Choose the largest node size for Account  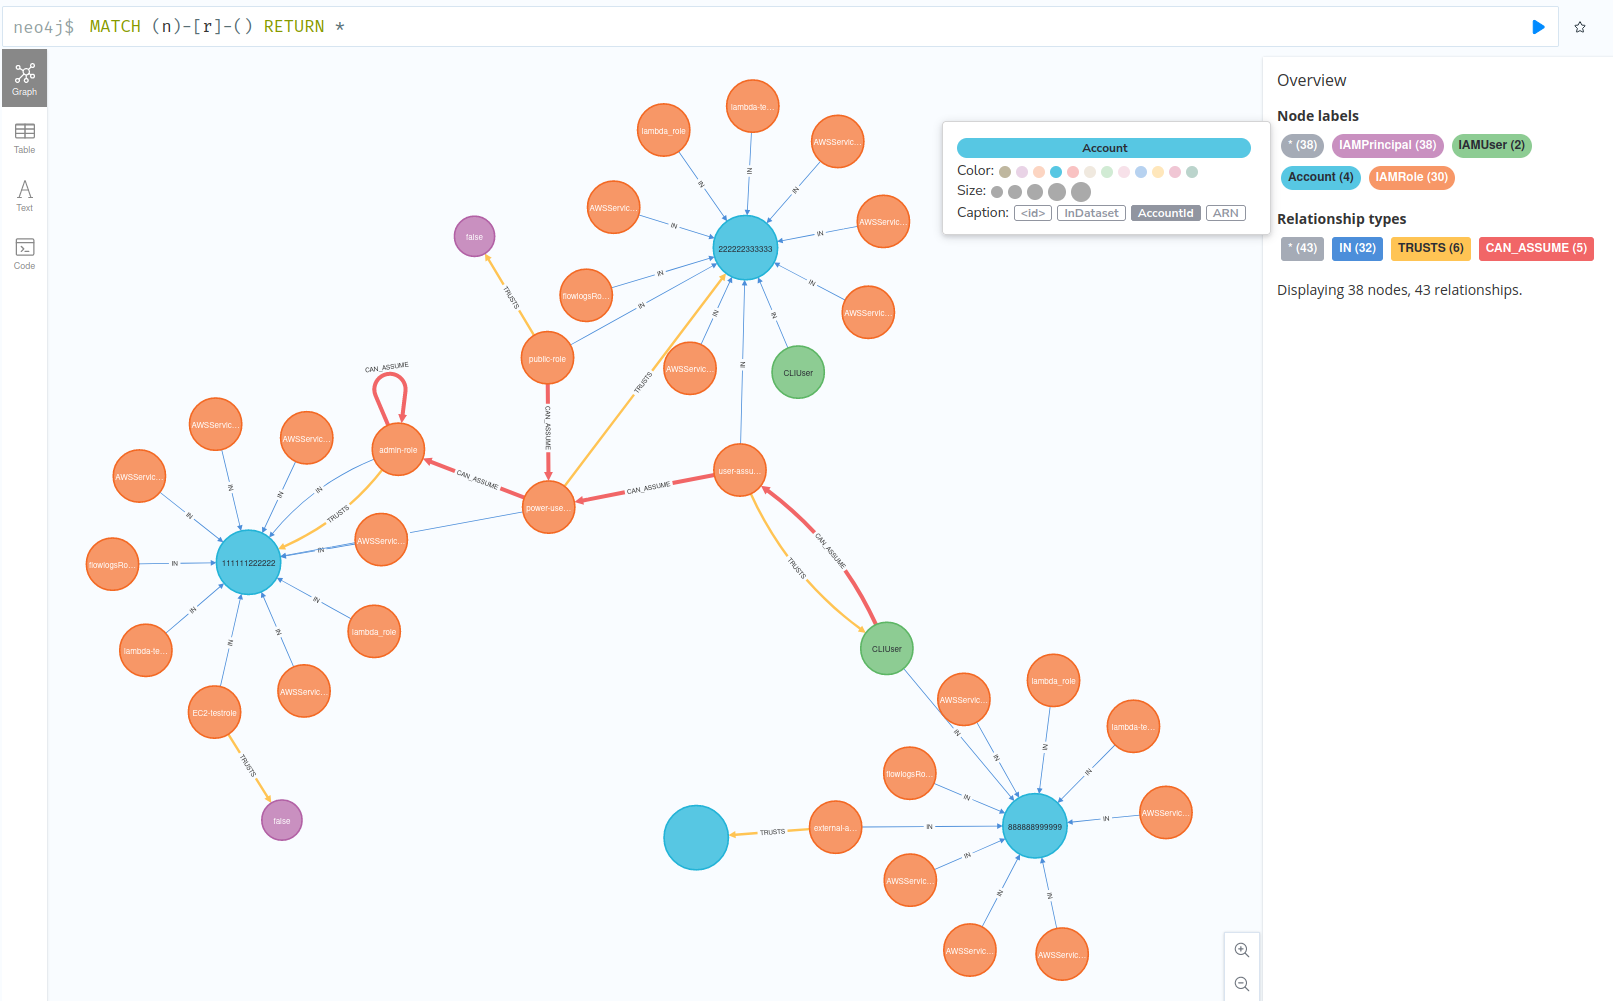click(1081, 192)
